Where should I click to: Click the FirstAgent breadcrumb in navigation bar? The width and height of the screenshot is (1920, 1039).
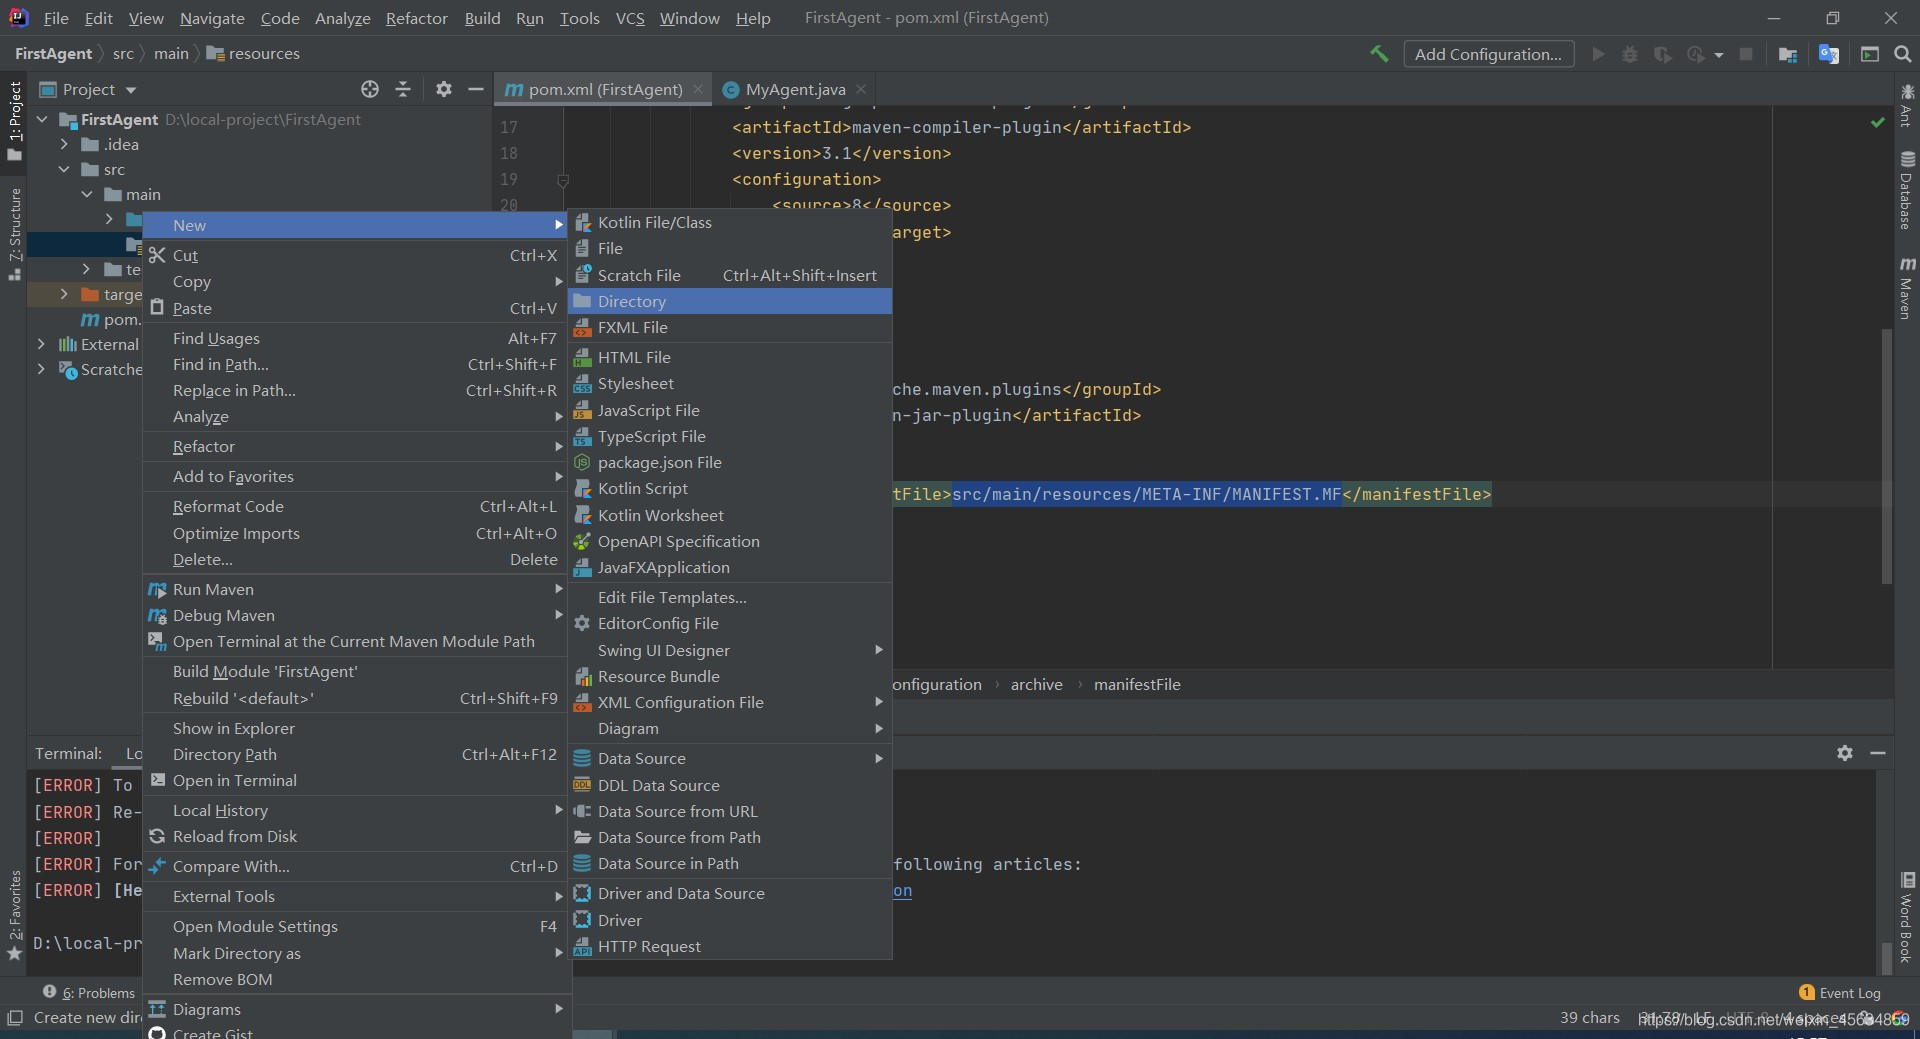click(53, 53)
